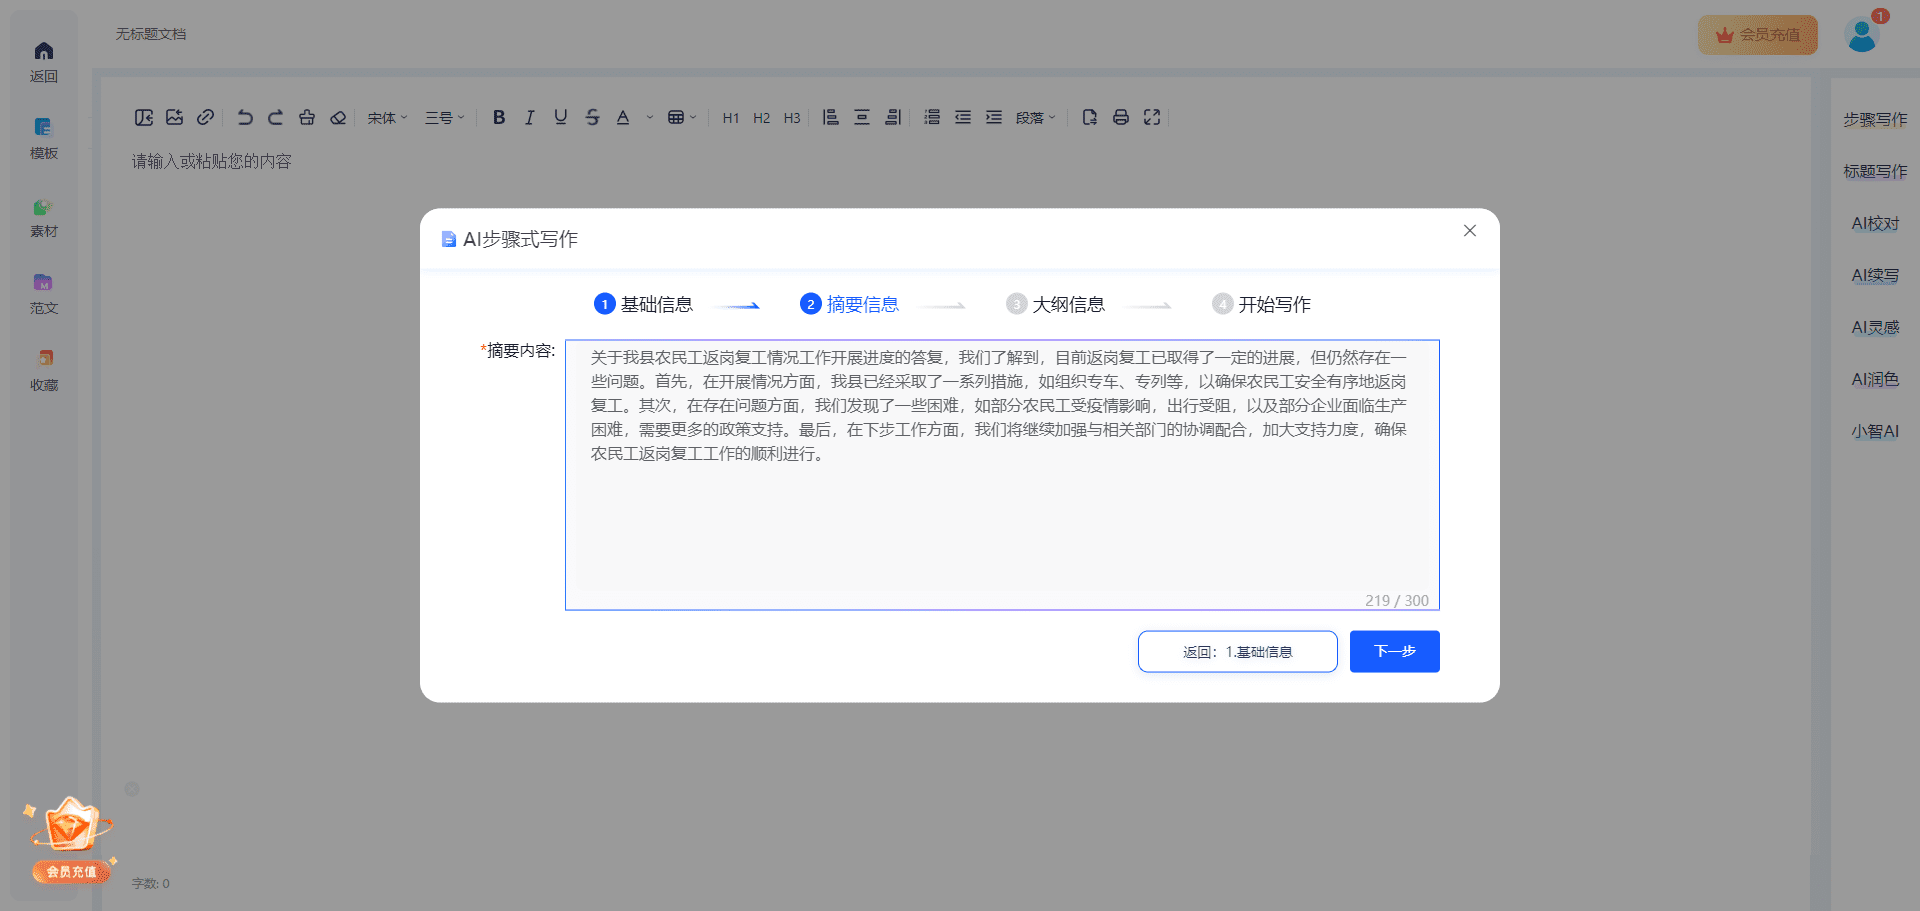
Task: Open the 范文 sample essays panel
Action: tap(44, 294)
